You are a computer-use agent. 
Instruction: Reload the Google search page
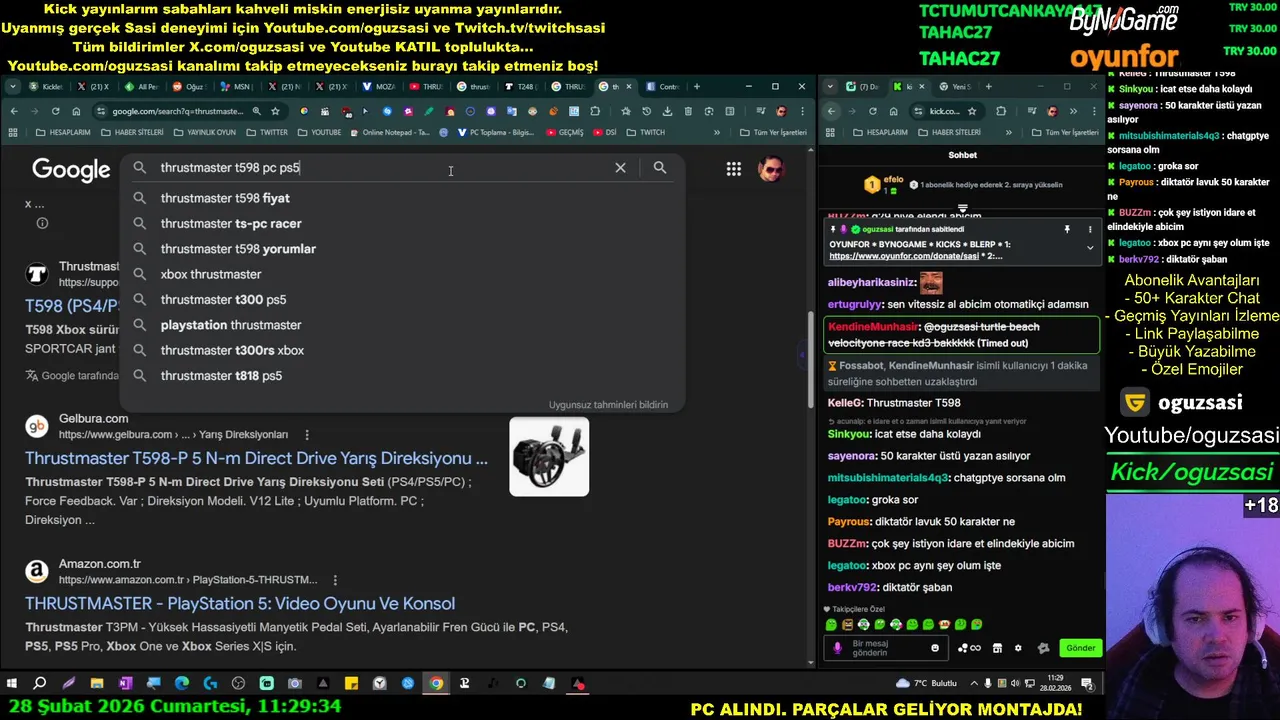(x=56, y=111)
